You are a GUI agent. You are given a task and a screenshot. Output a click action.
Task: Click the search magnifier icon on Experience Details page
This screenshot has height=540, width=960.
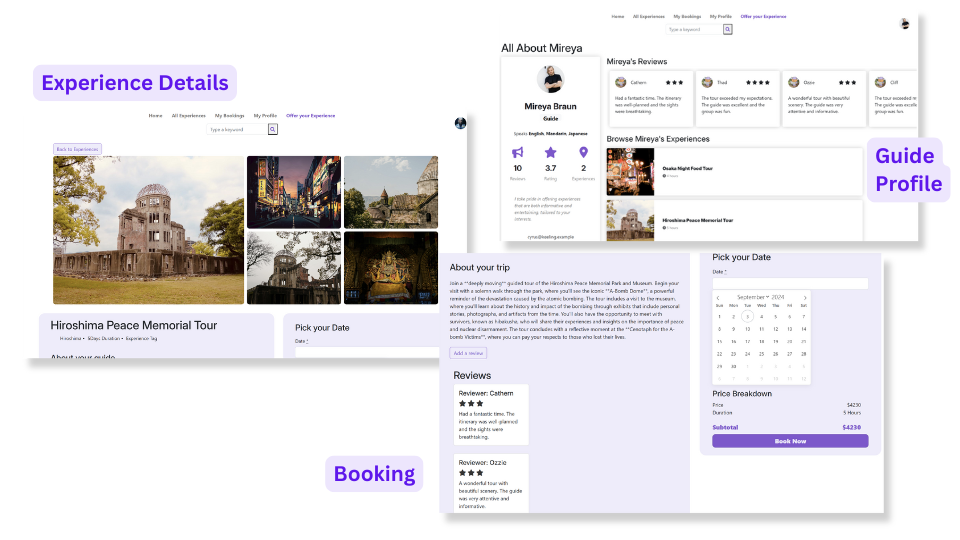(x=273, y=129)
